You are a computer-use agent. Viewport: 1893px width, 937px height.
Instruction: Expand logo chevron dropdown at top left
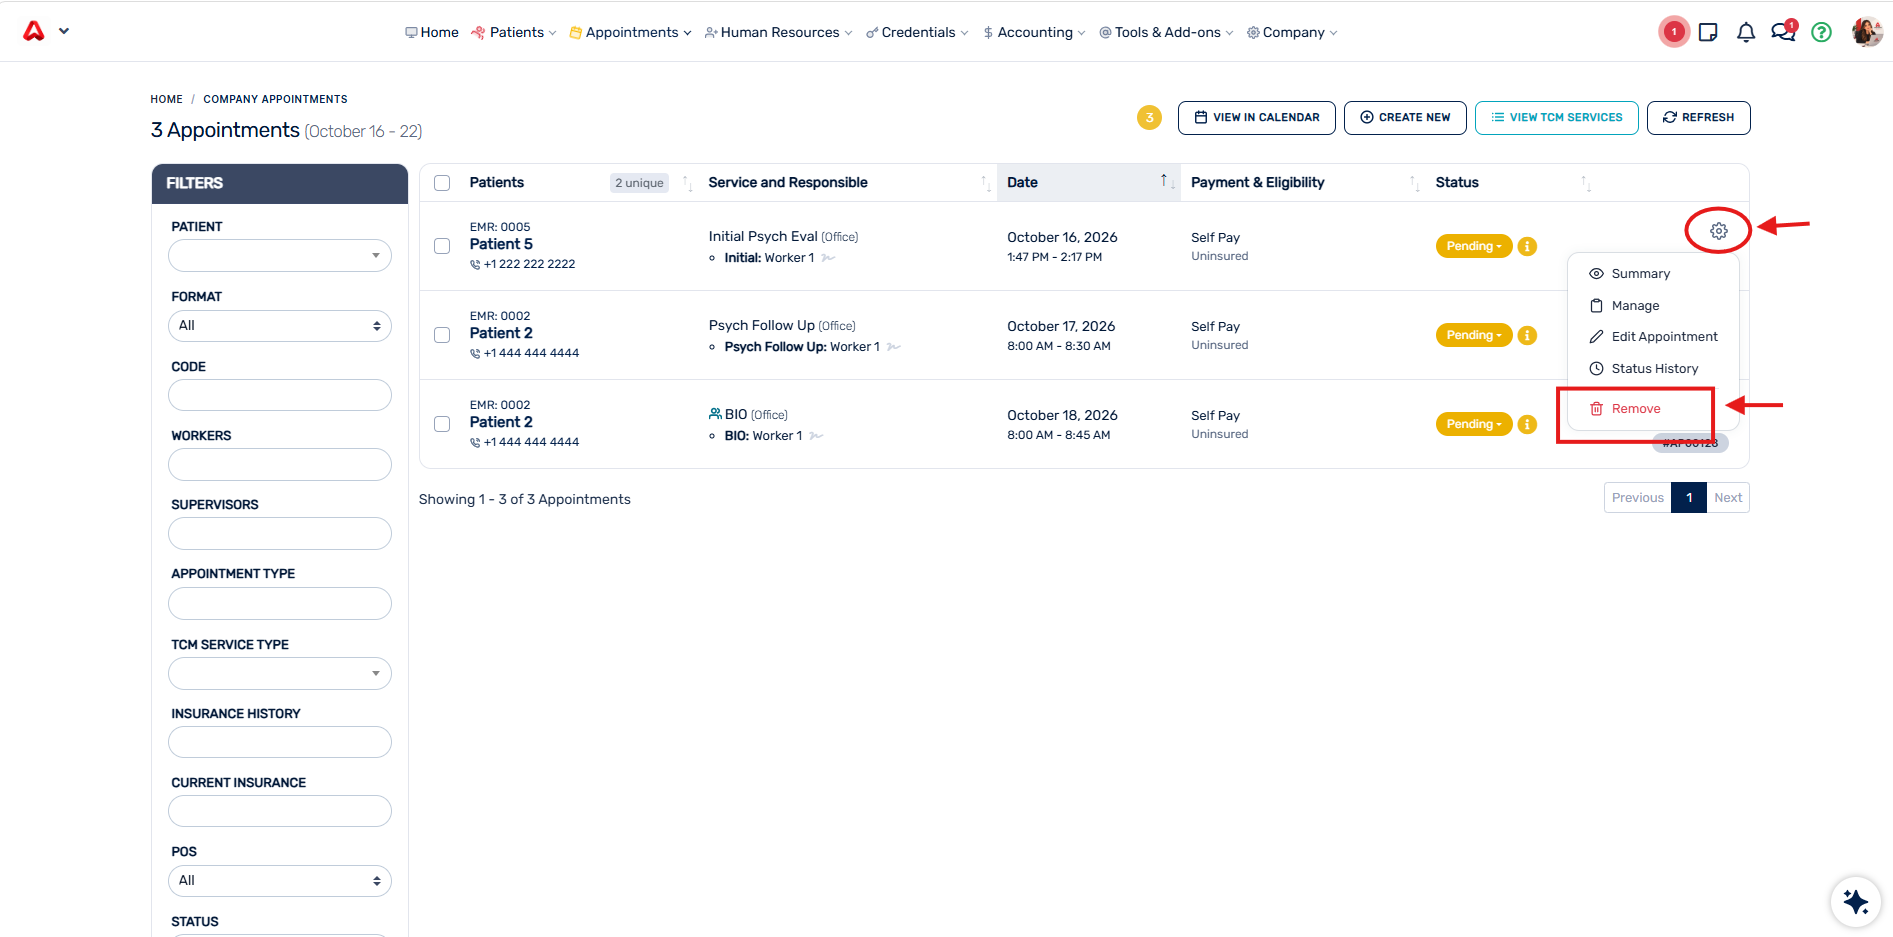[64, 31]
